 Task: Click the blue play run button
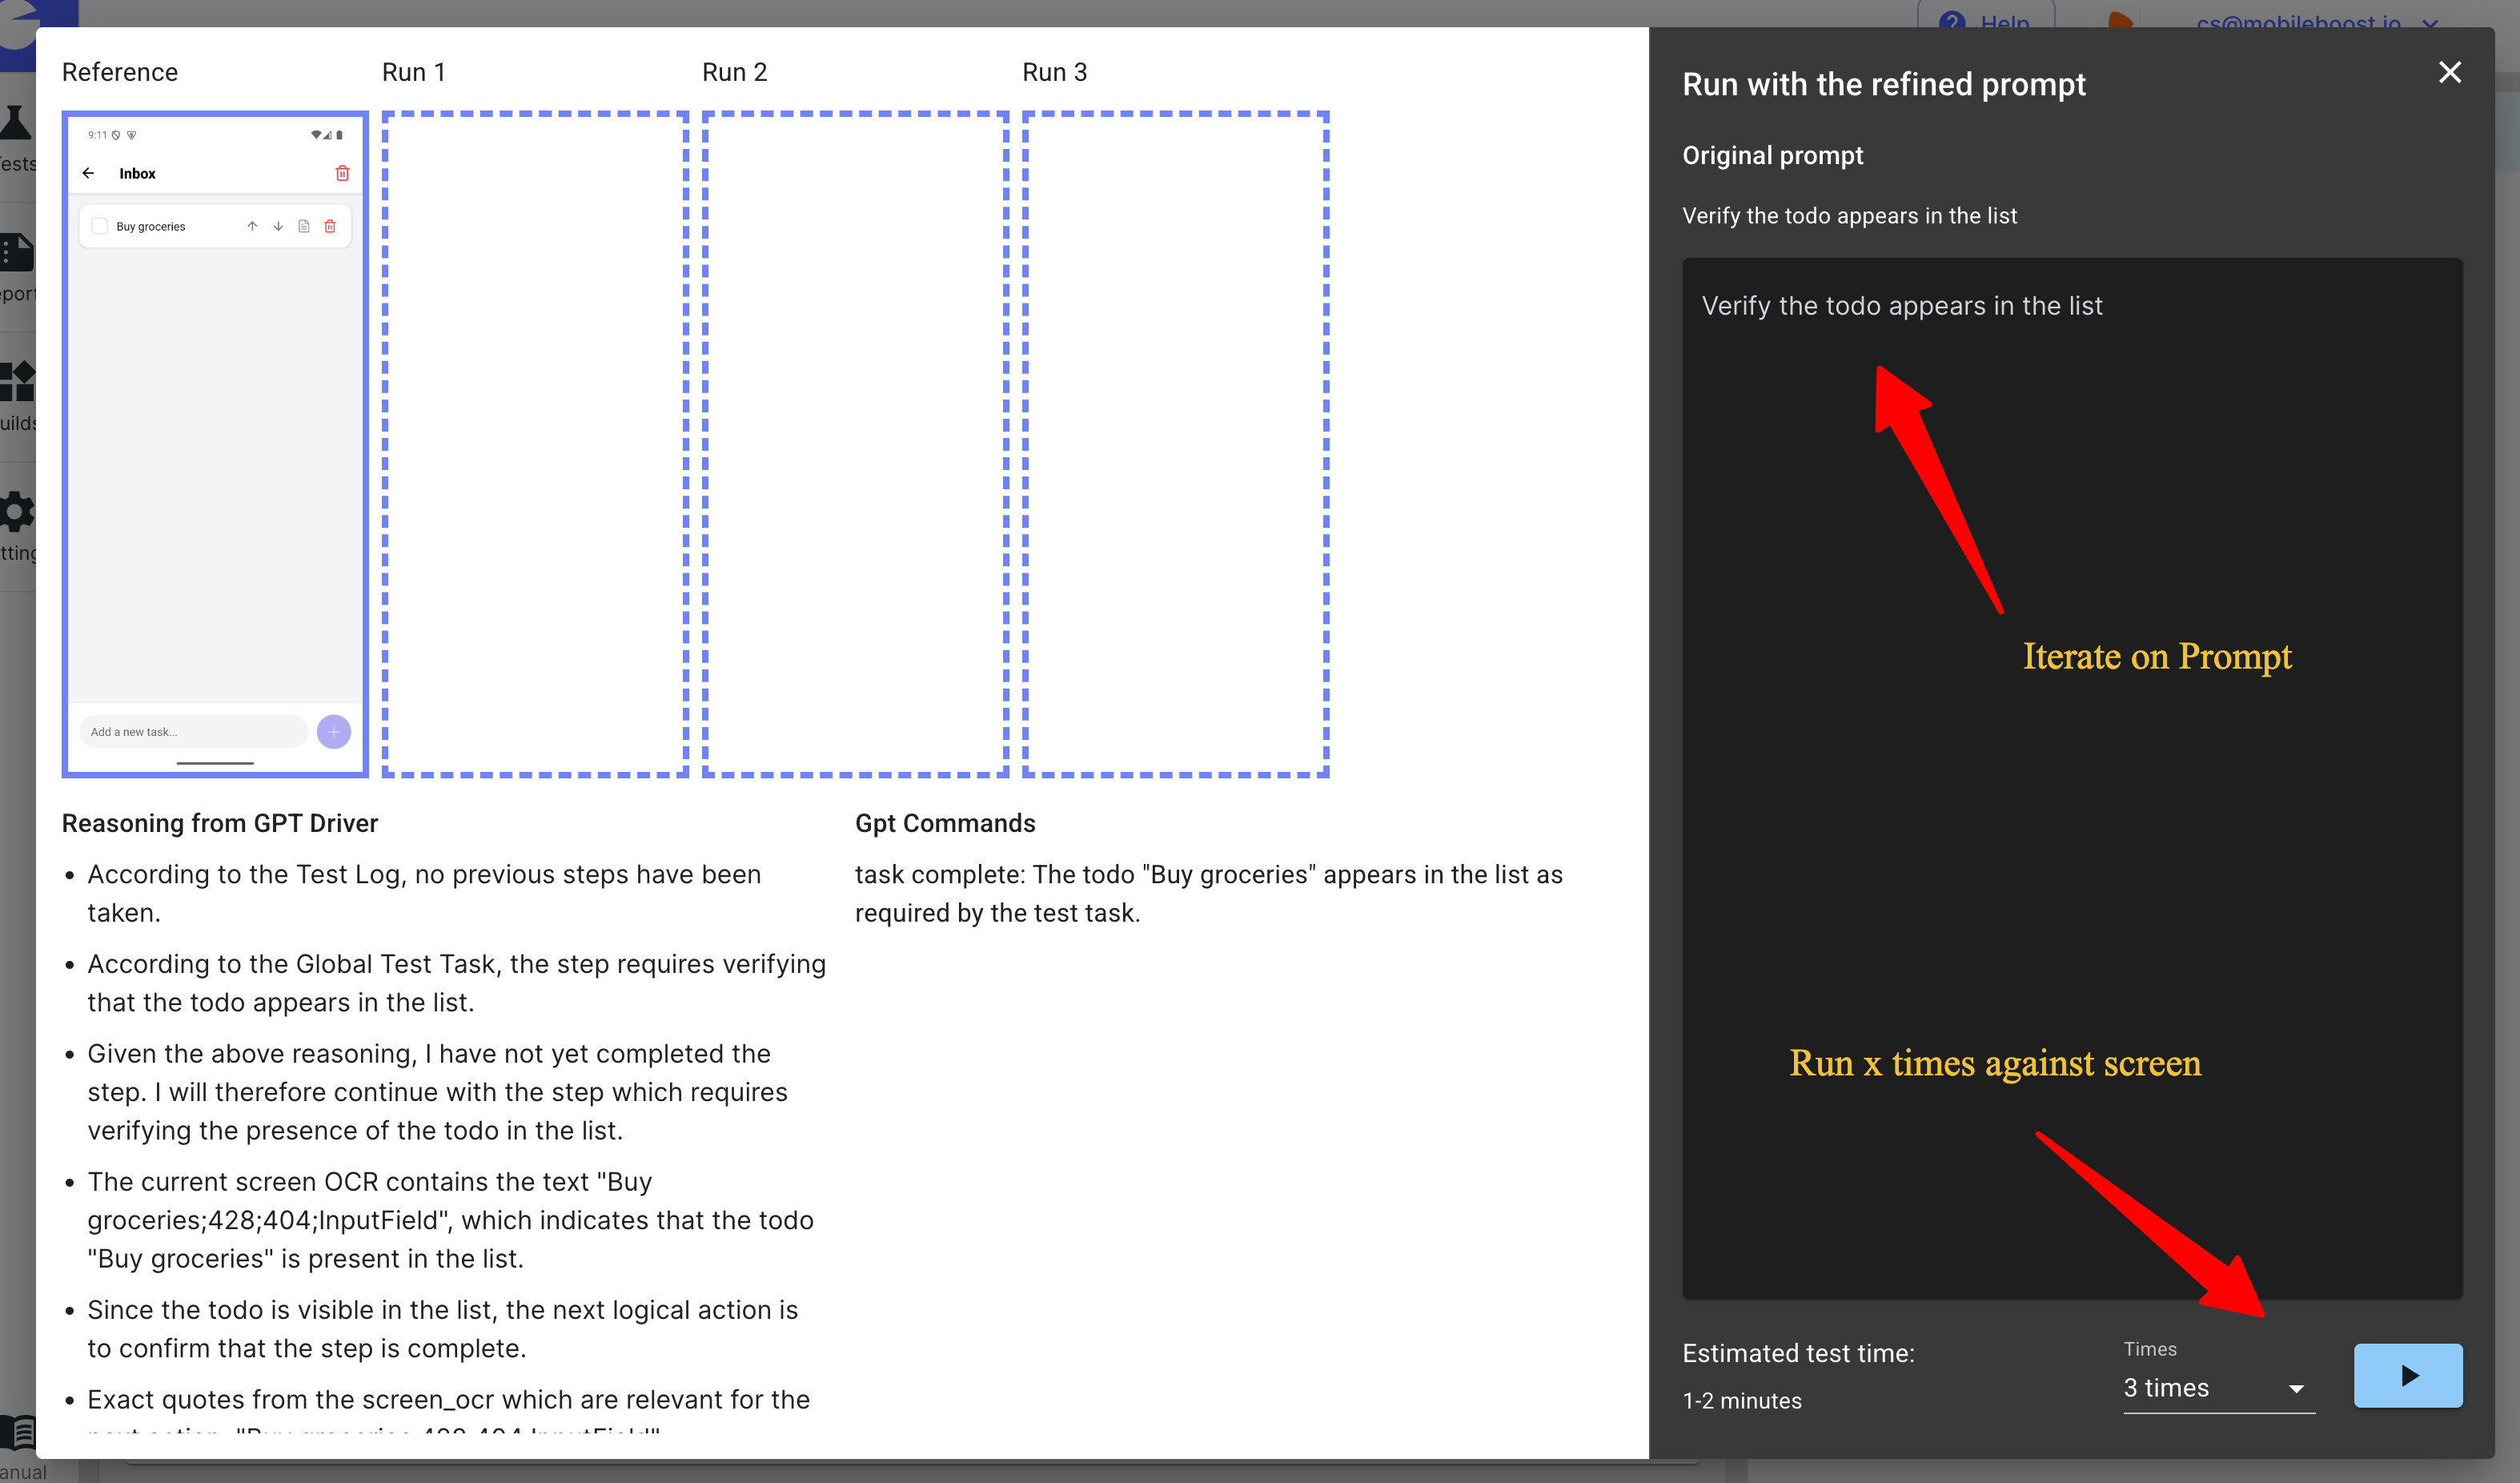point(2407,1375)
